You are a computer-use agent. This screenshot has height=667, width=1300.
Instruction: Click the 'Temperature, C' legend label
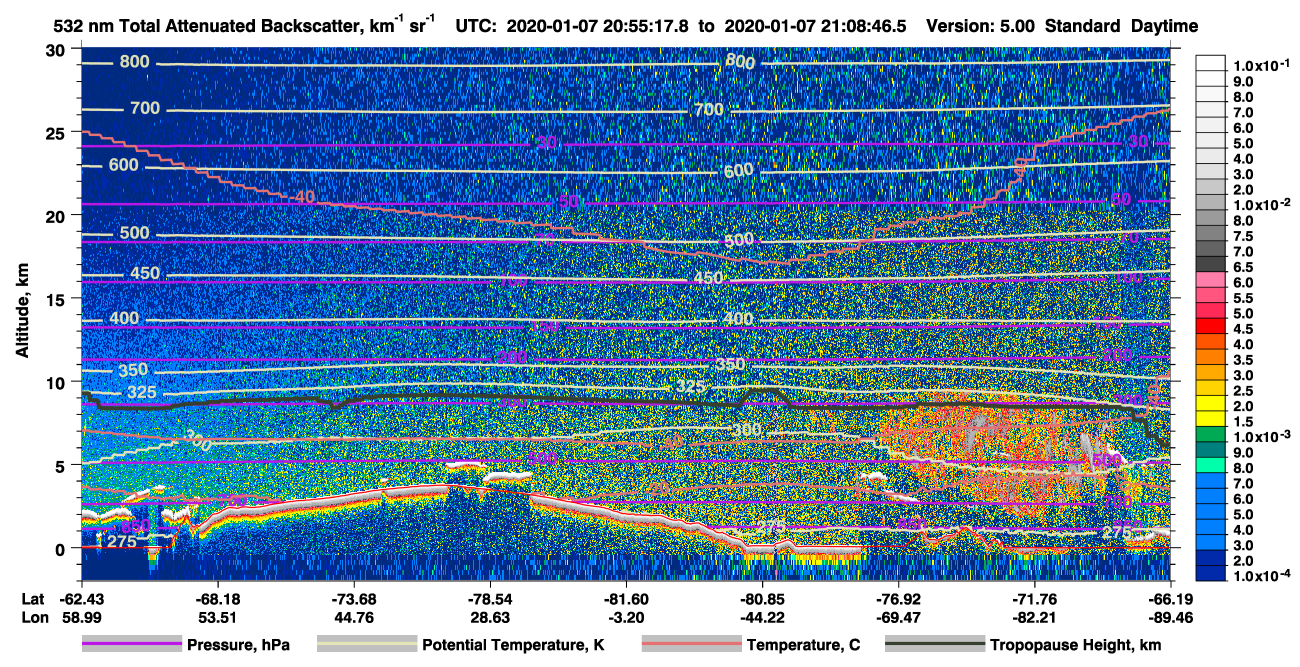point(803,646)
